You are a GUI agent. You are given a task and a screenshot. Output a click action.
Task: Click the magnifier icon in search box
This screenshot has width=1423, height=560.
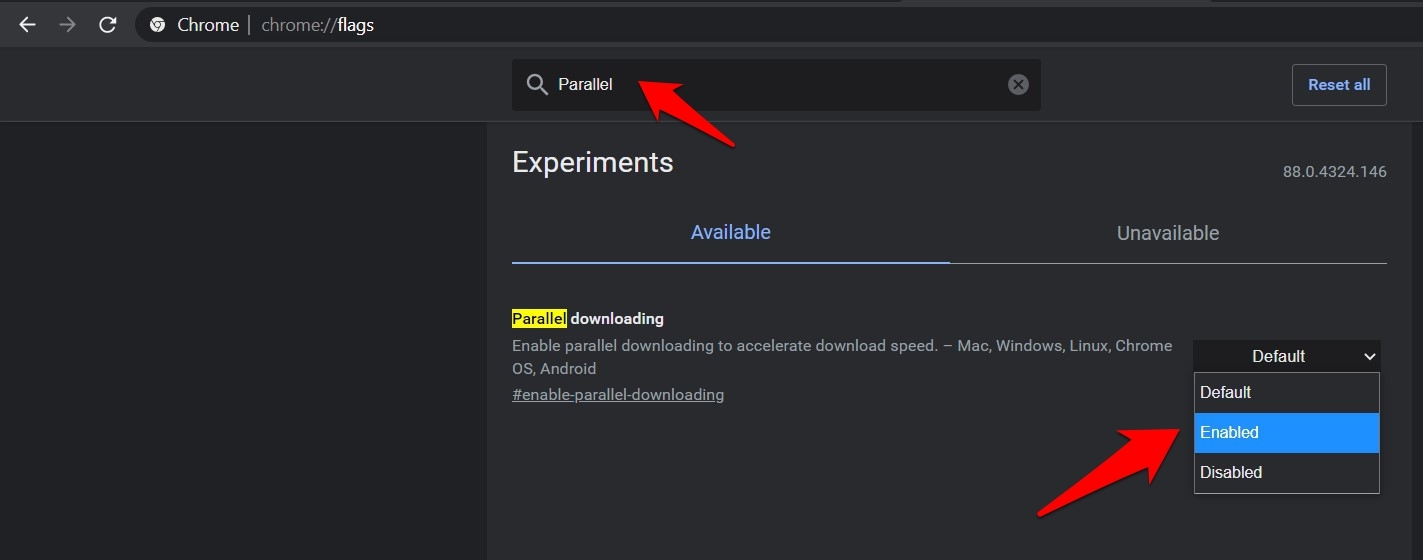pos(537,85)
